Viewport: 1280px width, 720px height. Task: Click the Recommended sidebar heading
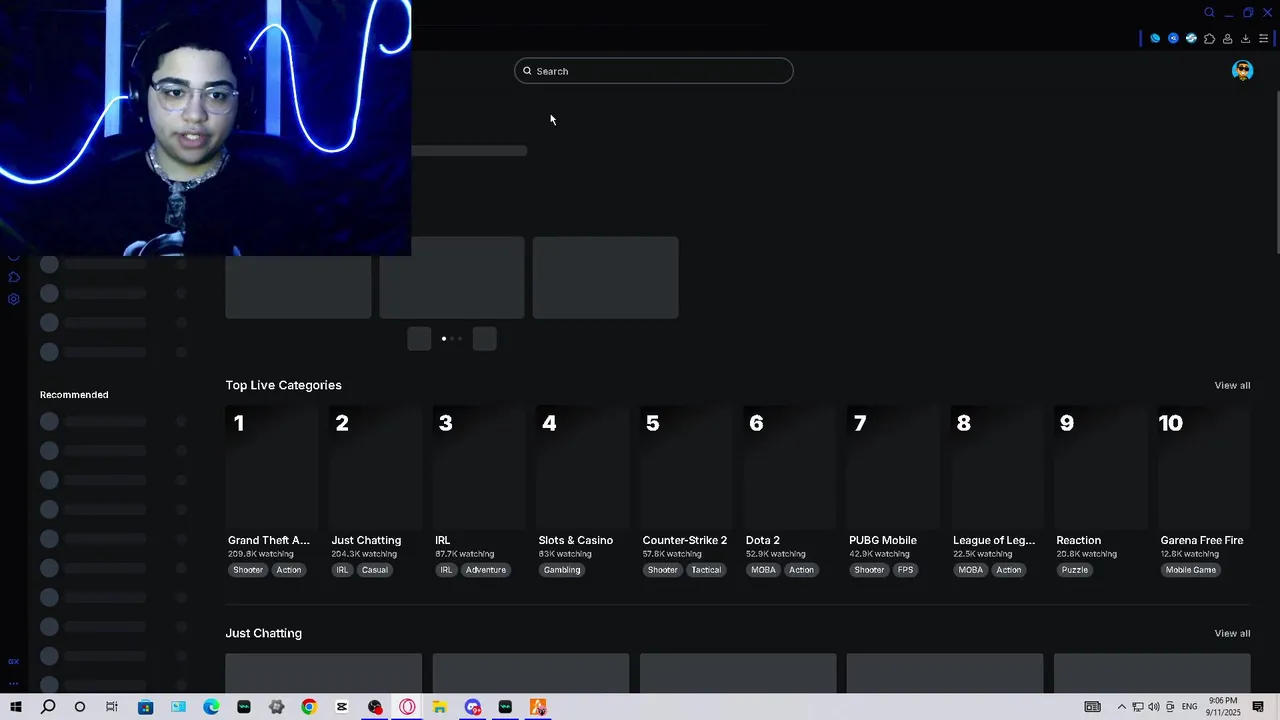[74, 395]
